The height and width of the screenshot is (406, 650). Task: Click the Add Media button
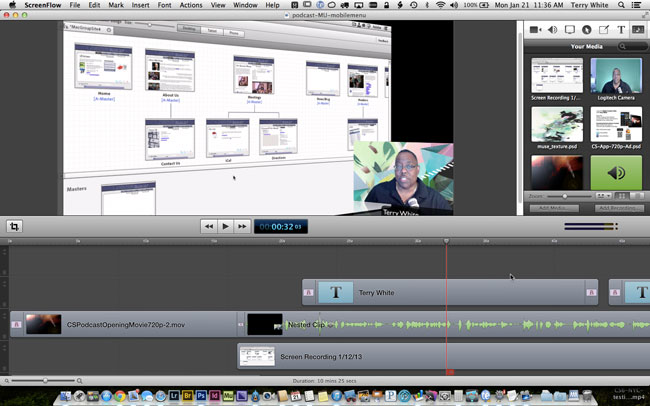(x=554, y=208)
